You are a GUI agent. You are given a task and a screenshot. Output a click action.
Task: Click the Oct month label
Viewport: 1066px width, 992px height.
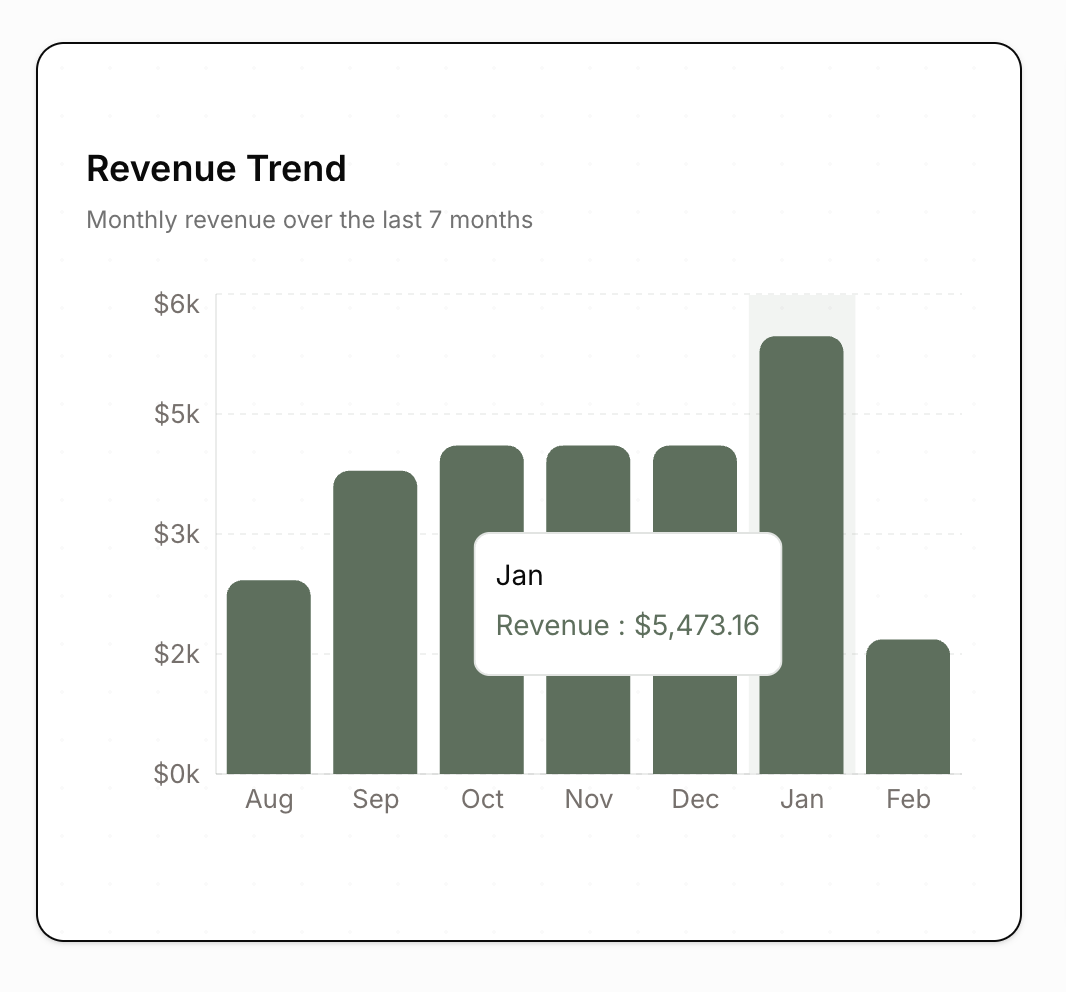(x=482, y=800)
